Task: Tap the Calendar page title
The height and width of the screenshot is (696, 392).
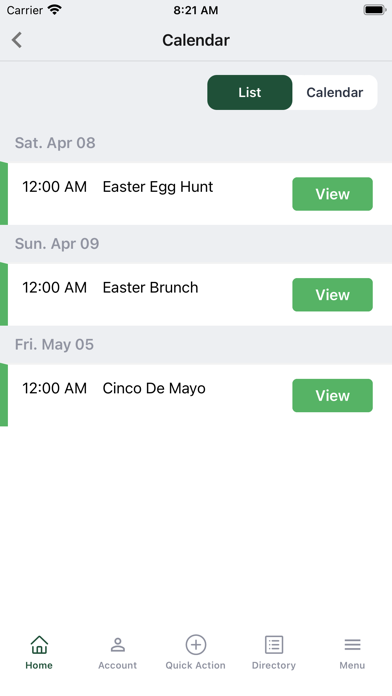Action: (196, 40)
